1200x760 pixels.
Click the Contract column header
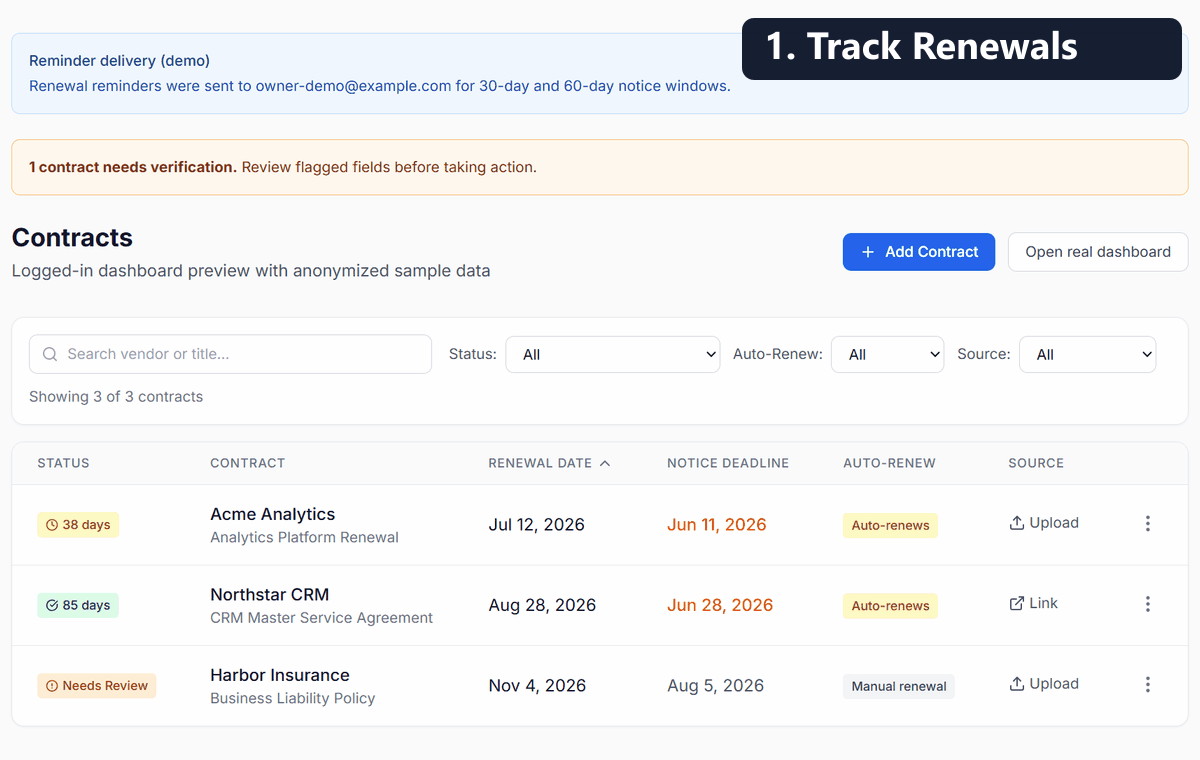(x=248, y=463)
